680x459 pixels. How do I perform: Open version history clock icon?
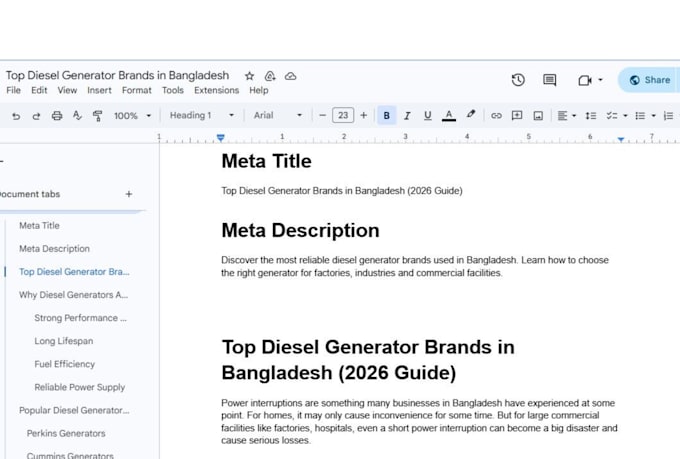click(x=518, y=80)
